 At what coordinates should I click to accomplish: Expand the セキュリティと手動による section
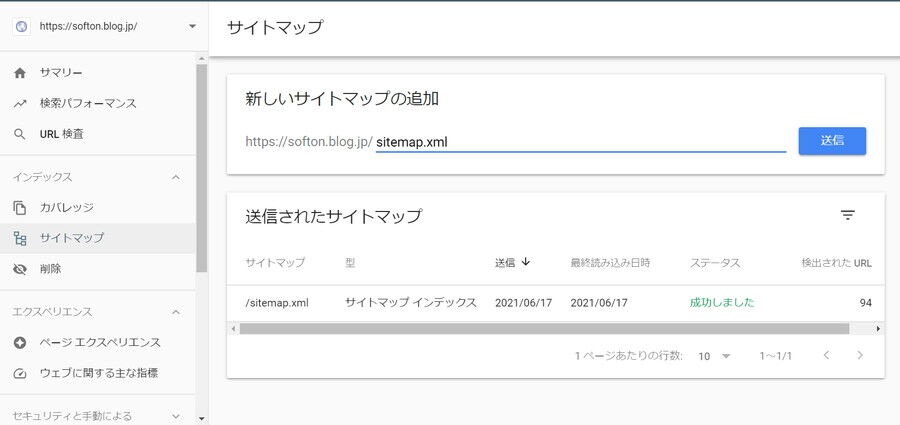pos(176,415)
